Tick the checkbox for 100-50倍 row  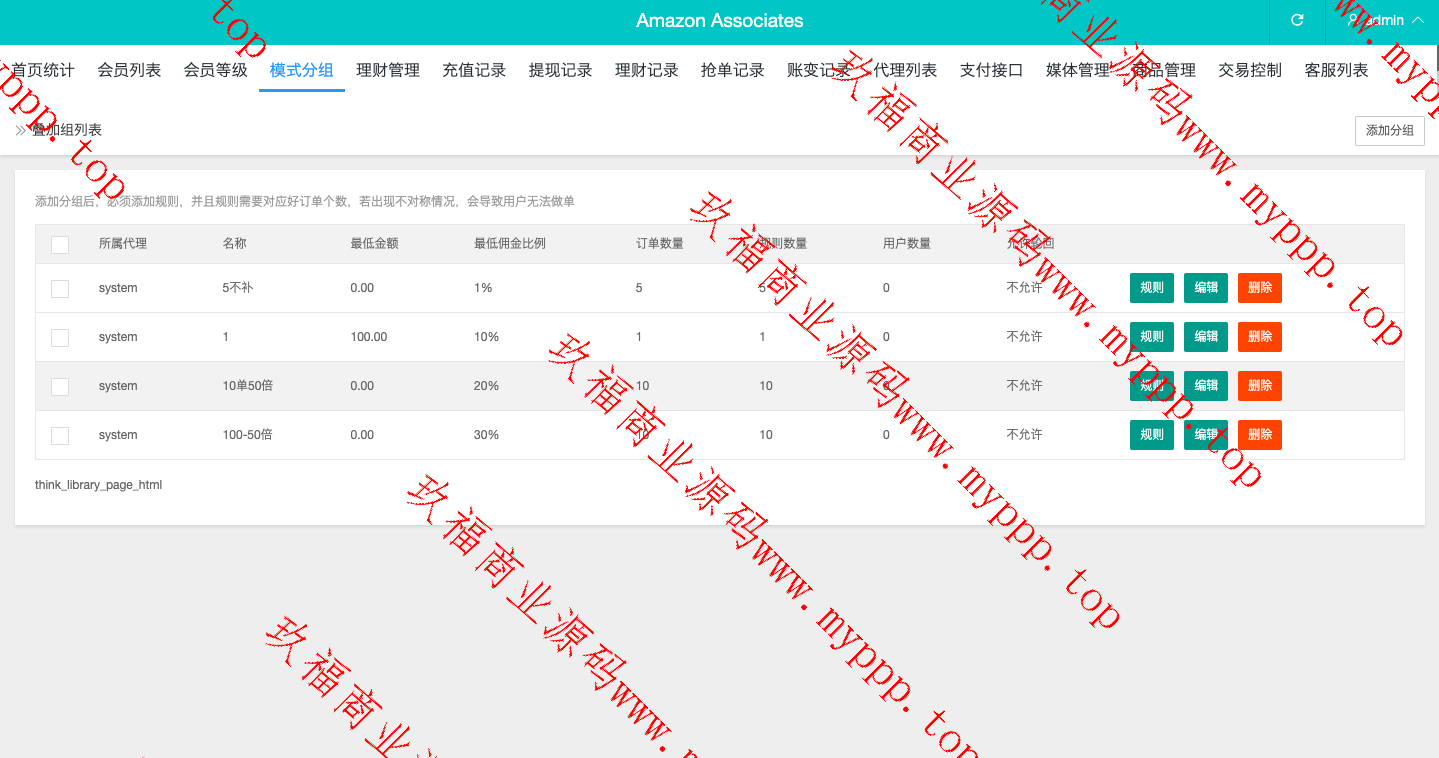[x=60, y=435]
